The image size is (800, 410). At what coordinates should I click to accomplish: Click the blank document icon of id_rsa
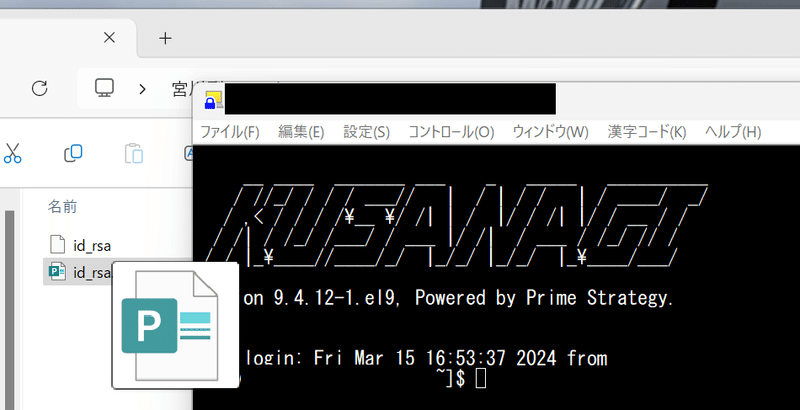click(57, 244)
